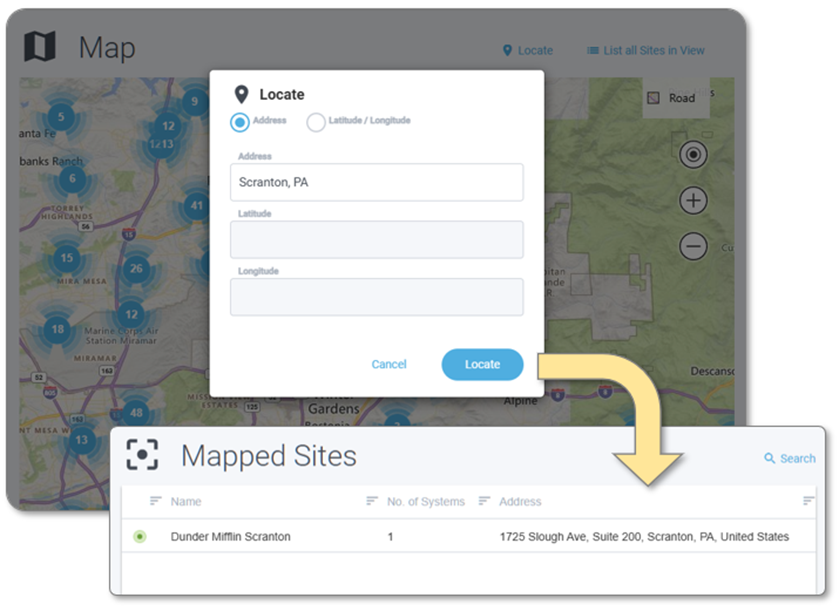Image resolution: width=839 pixels, height=611 pixels.
Task: Click the location pin in Locate dialog
Action: point(241,95)
